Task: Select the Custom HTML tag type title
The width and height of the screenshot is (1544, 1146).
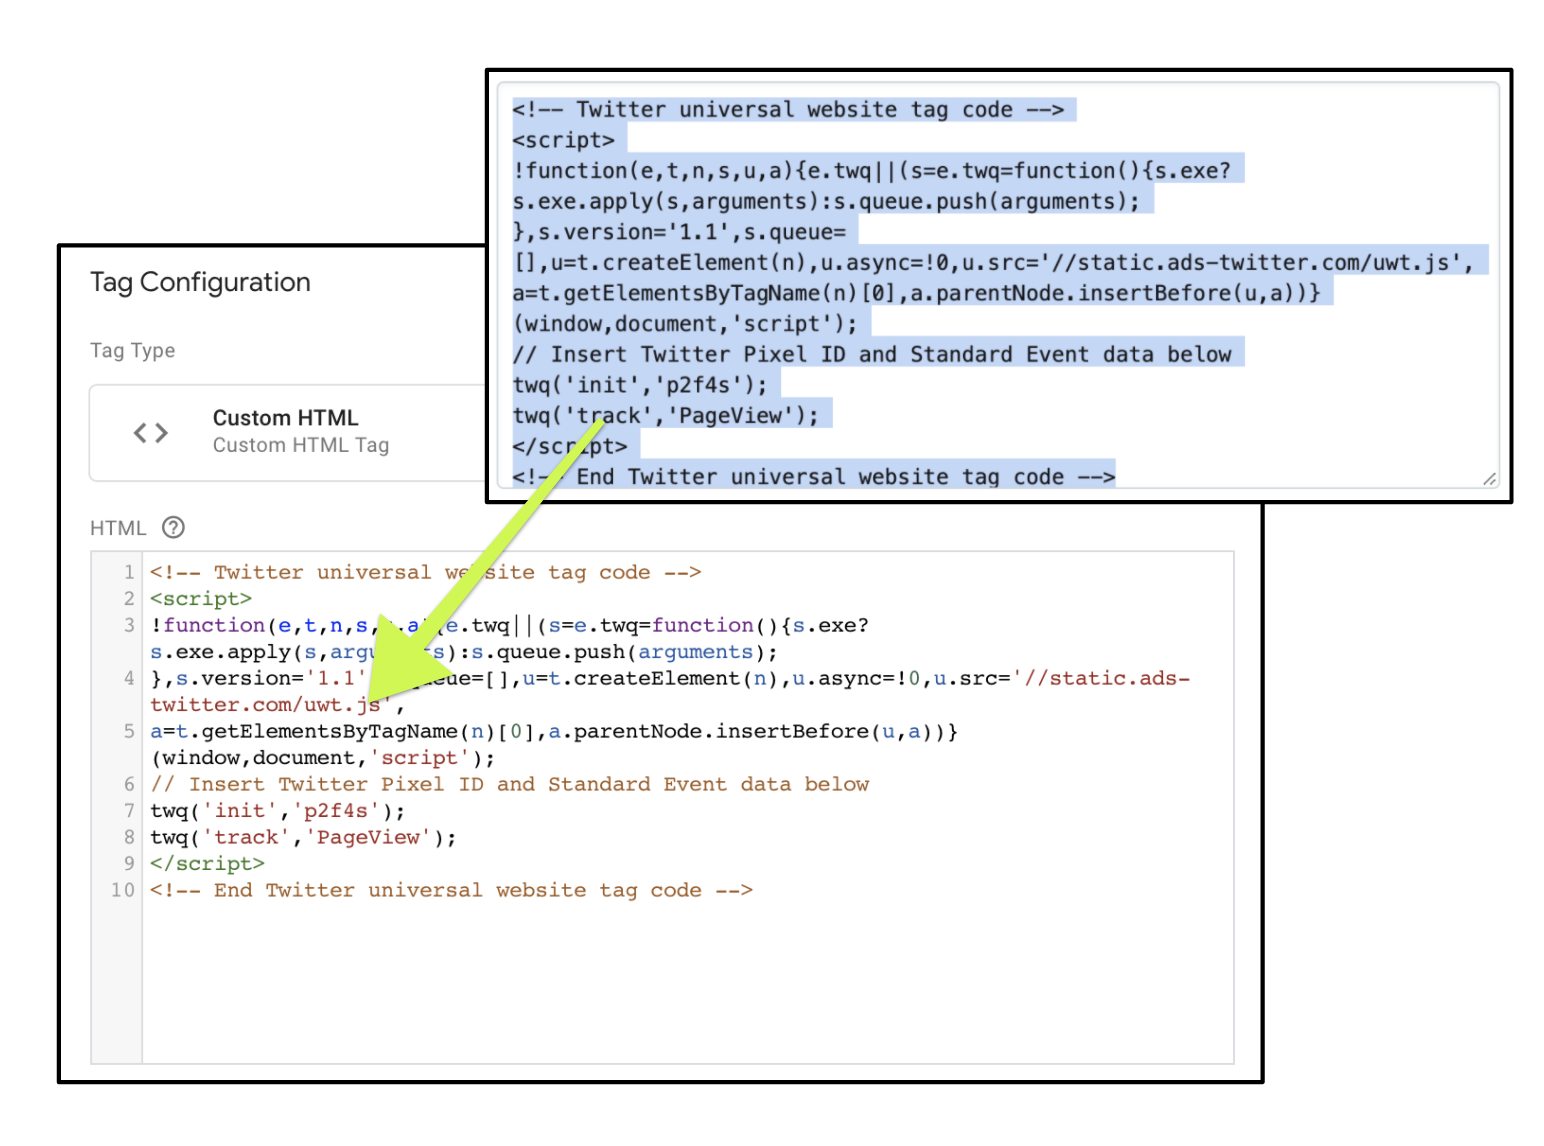Action: (285, 418)
